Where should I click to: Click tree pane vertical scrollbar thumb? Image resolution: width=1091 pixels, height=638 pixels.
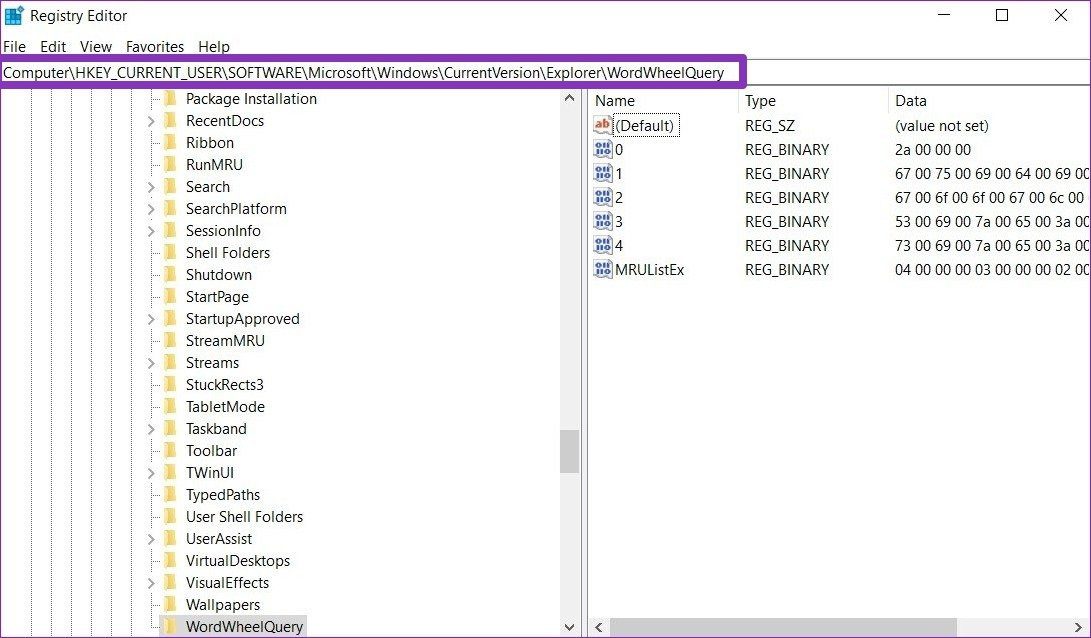point(569,452)
